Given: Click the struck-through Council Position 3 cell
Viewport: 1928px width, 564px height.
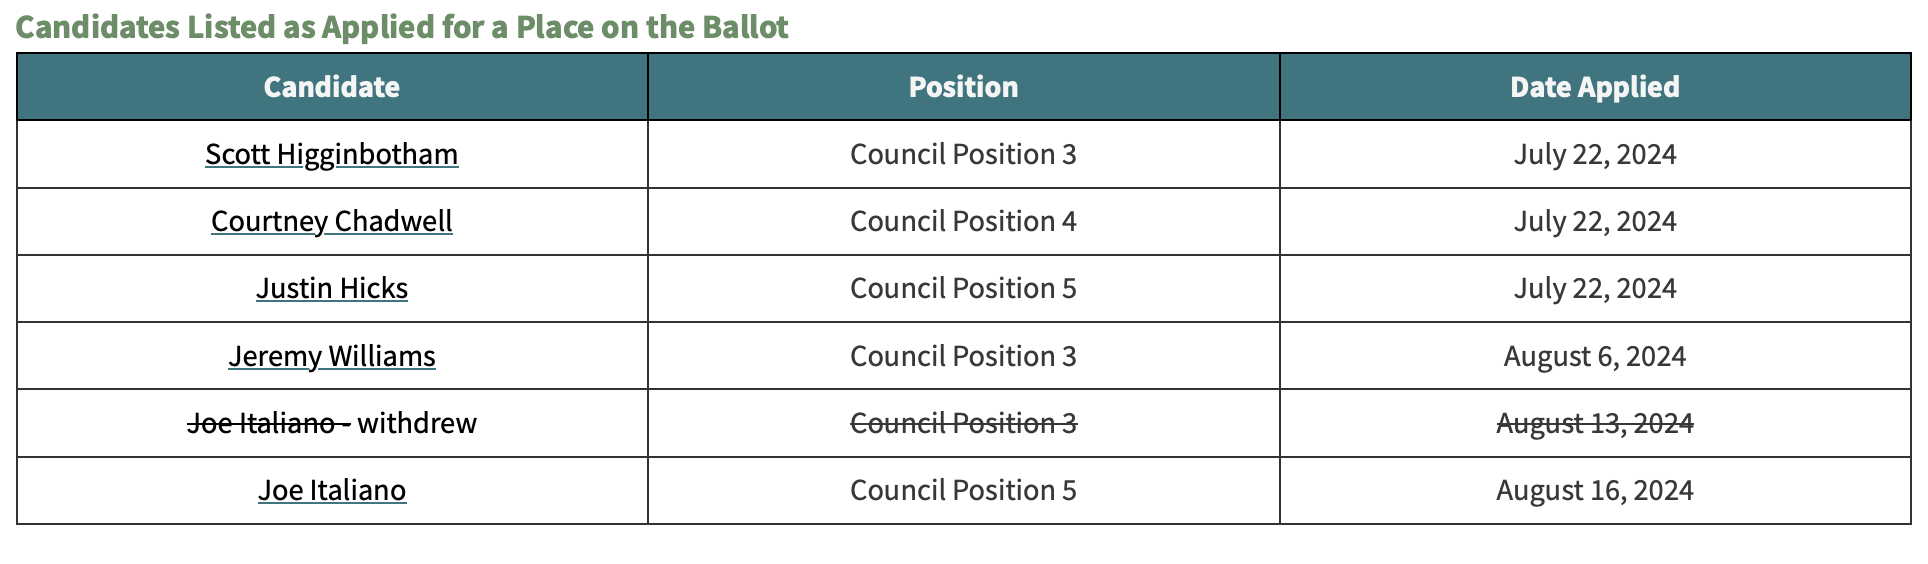Looking at the screenshot, I should pos(963,423).
